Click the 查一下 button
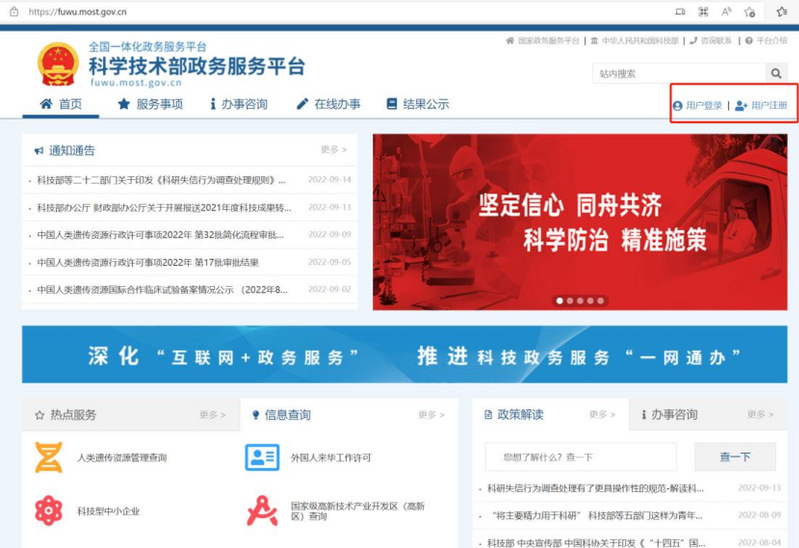This screenshot has height=548, width=799. [x=735, y=457]
